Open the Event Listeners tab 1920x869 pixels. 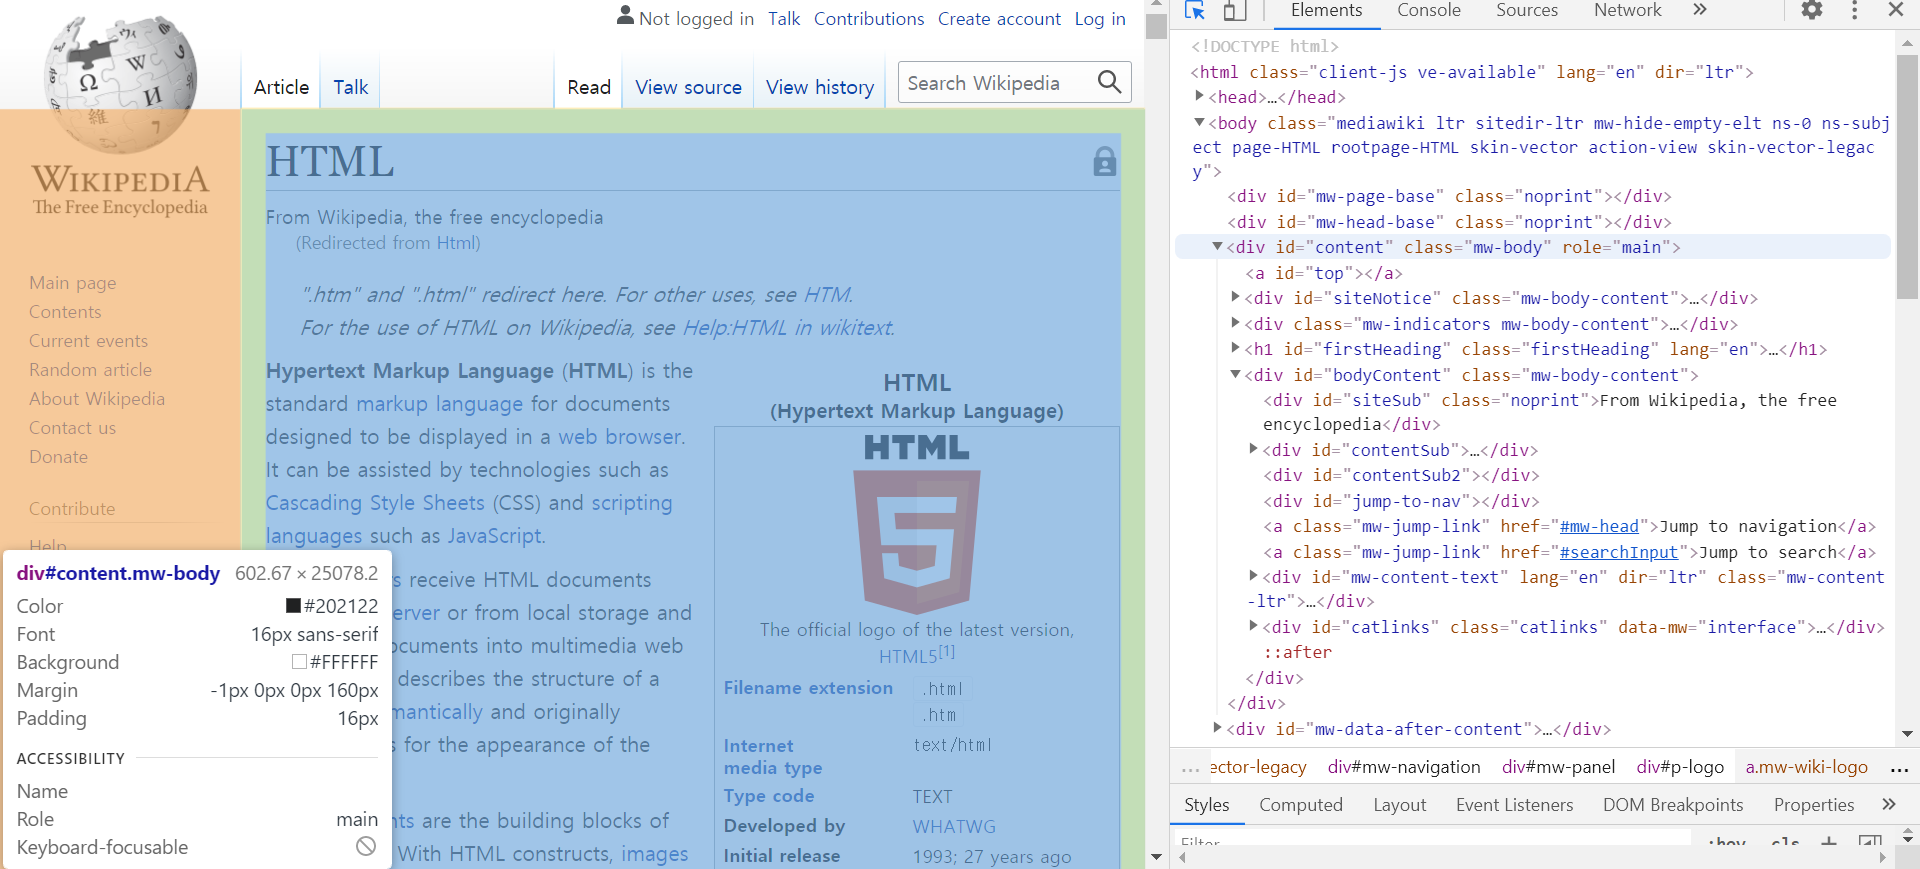(1514, 805)
